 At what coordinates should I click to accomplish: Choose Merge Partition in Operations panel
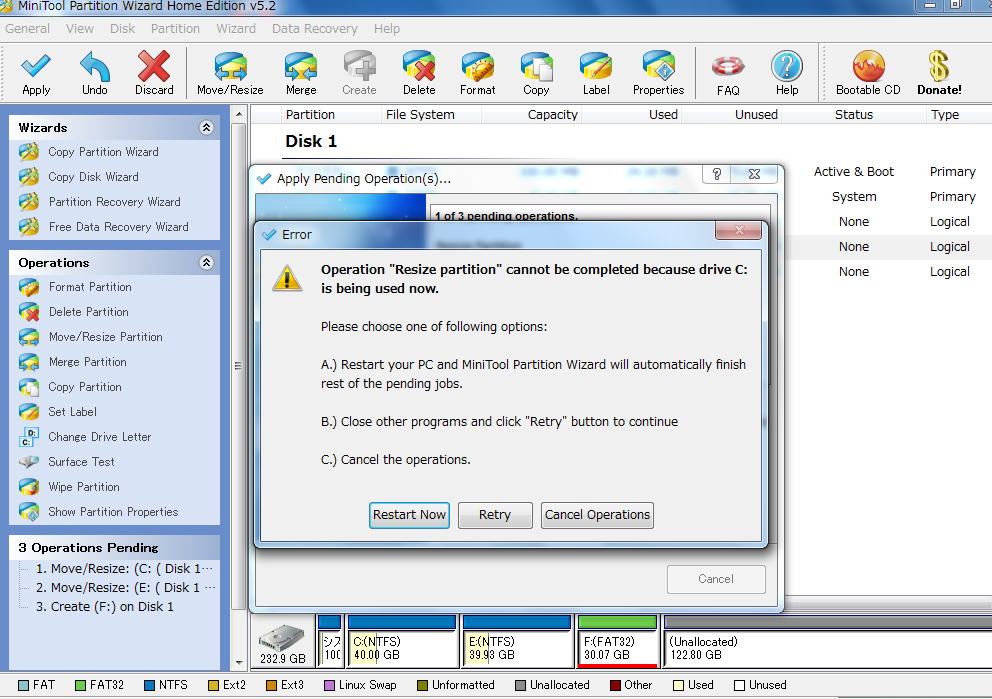pyautogui.click(x=87, y=362)
